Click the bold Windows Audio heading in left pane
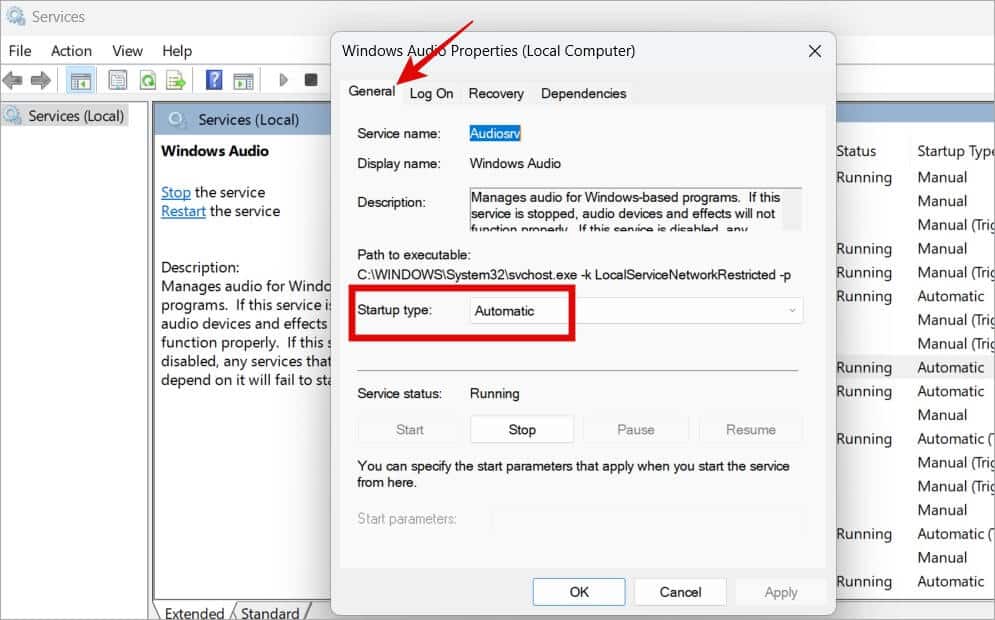 (215, 151)
